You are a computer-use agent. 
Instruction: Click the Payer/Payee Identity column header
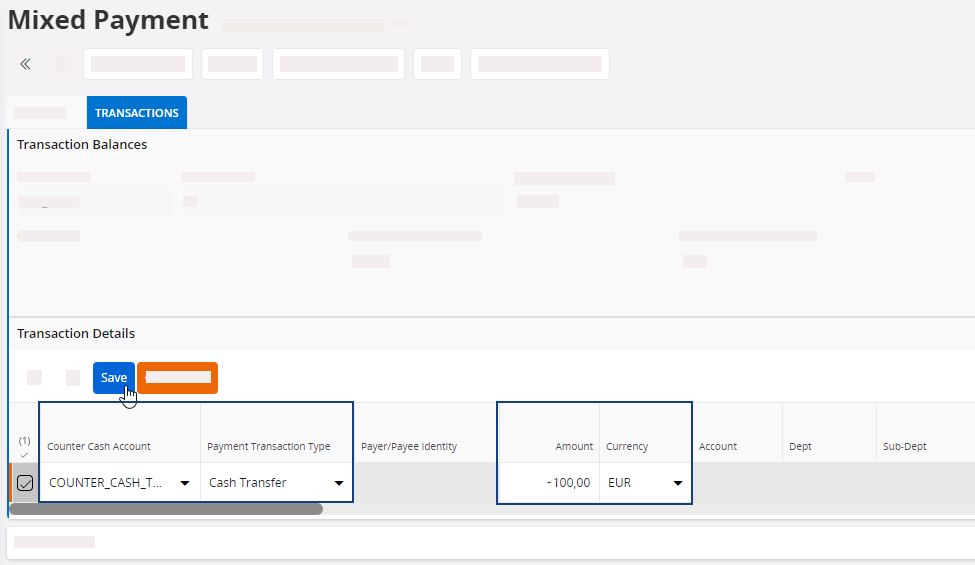pos(409,446)
